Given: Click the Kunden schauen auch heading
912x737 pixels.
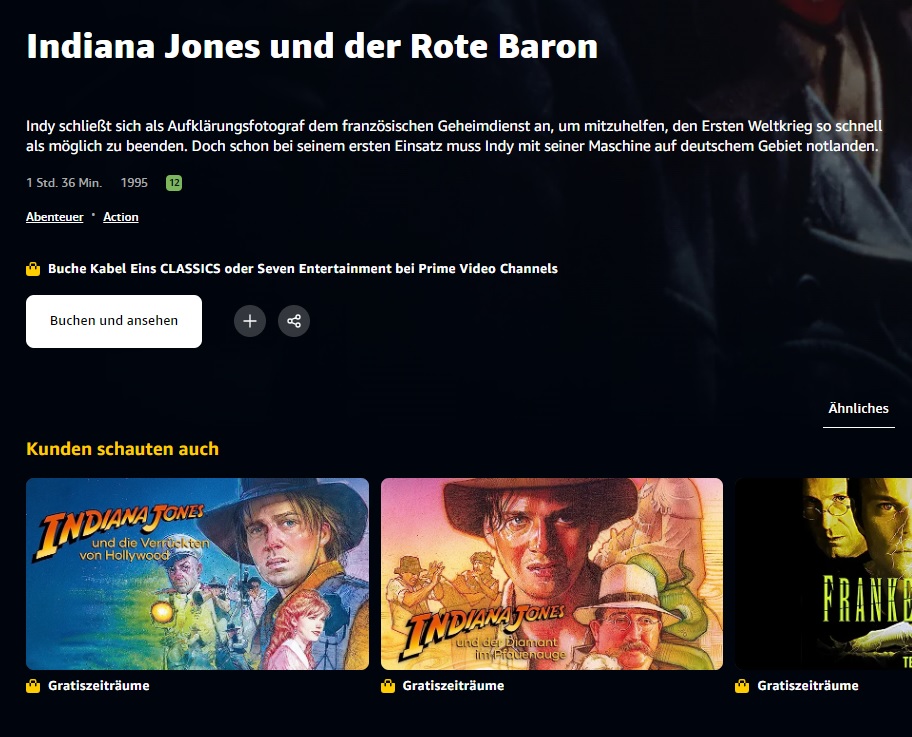Looking at the screenshot, I should click(x=123, y=449).
